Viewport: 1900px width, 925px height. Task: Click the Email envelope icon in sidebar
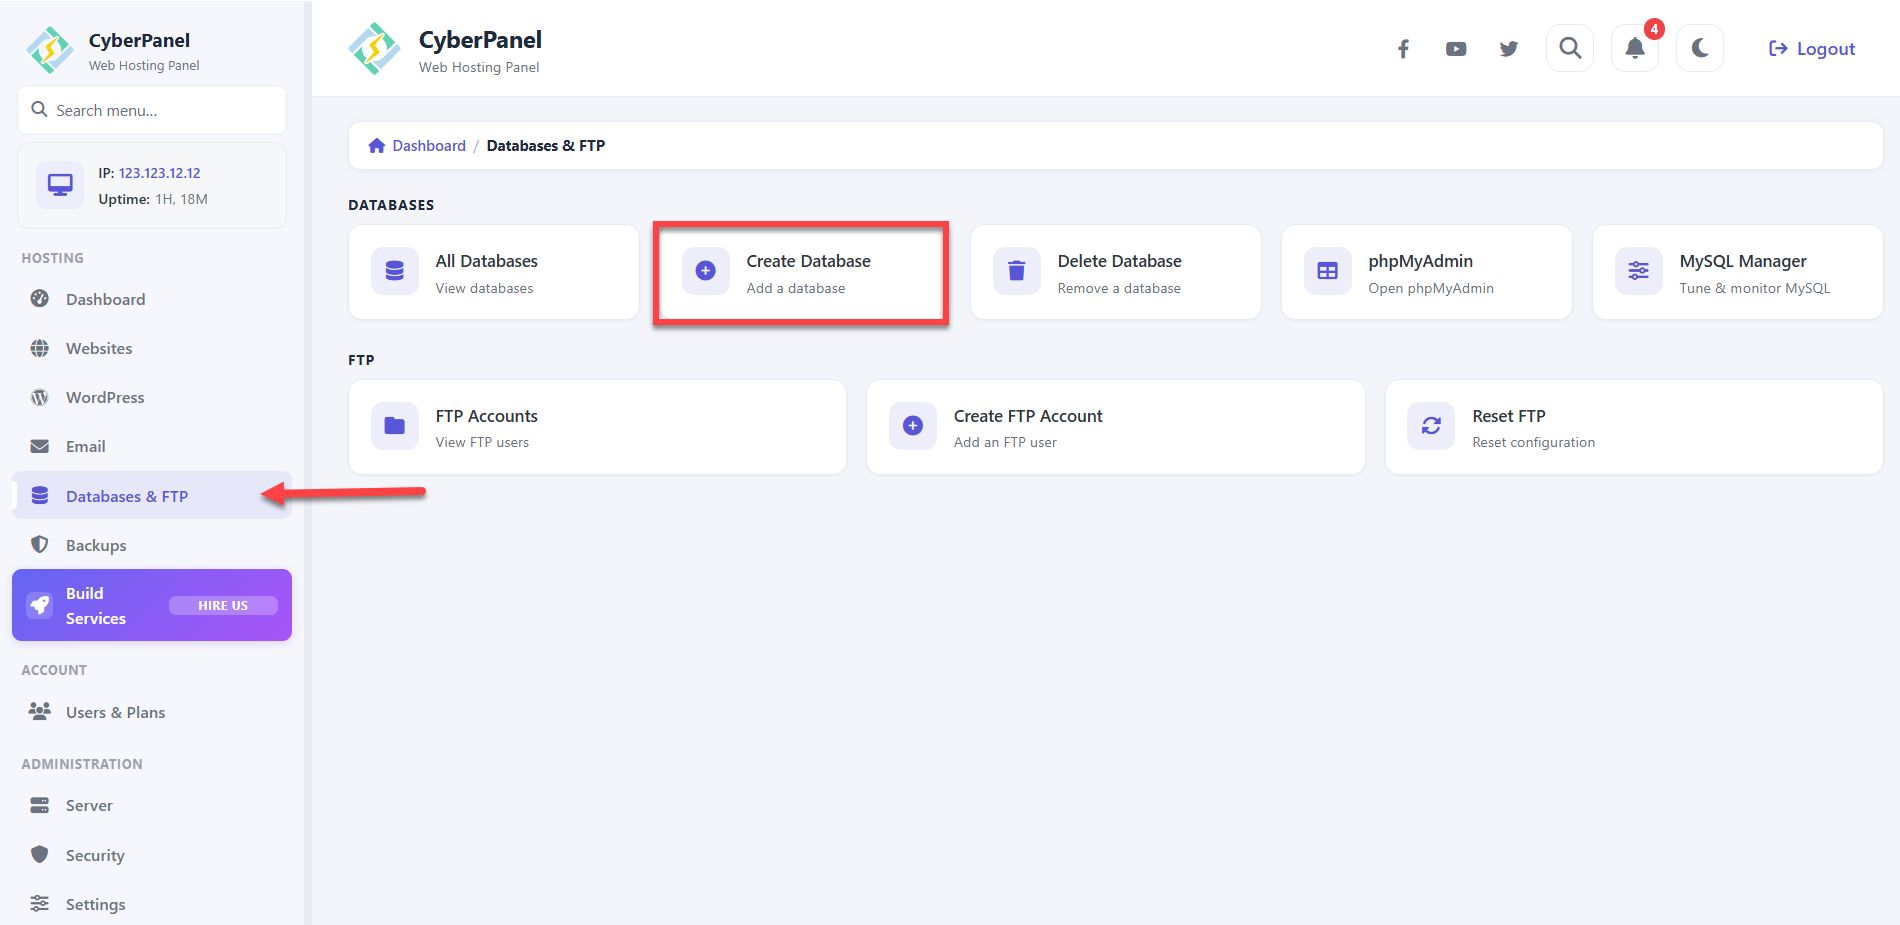40,446
